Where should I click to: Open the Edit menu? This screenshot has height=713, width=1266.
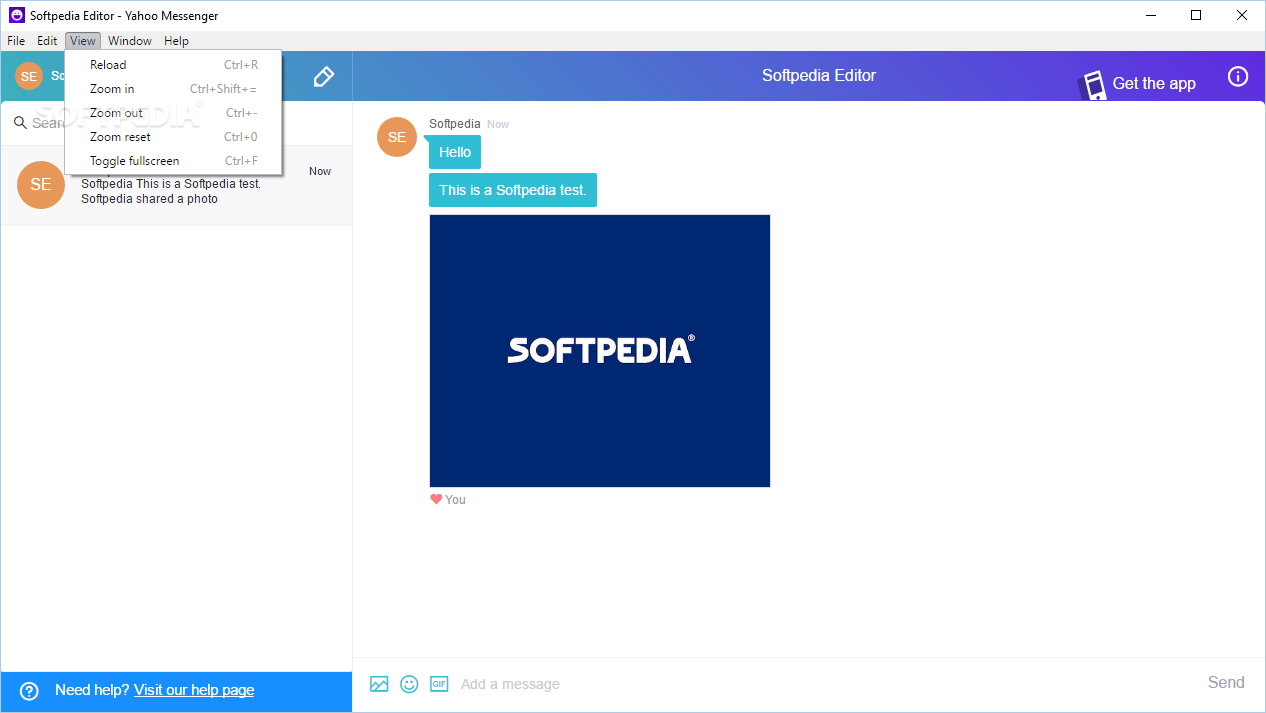tap(47, 41)
